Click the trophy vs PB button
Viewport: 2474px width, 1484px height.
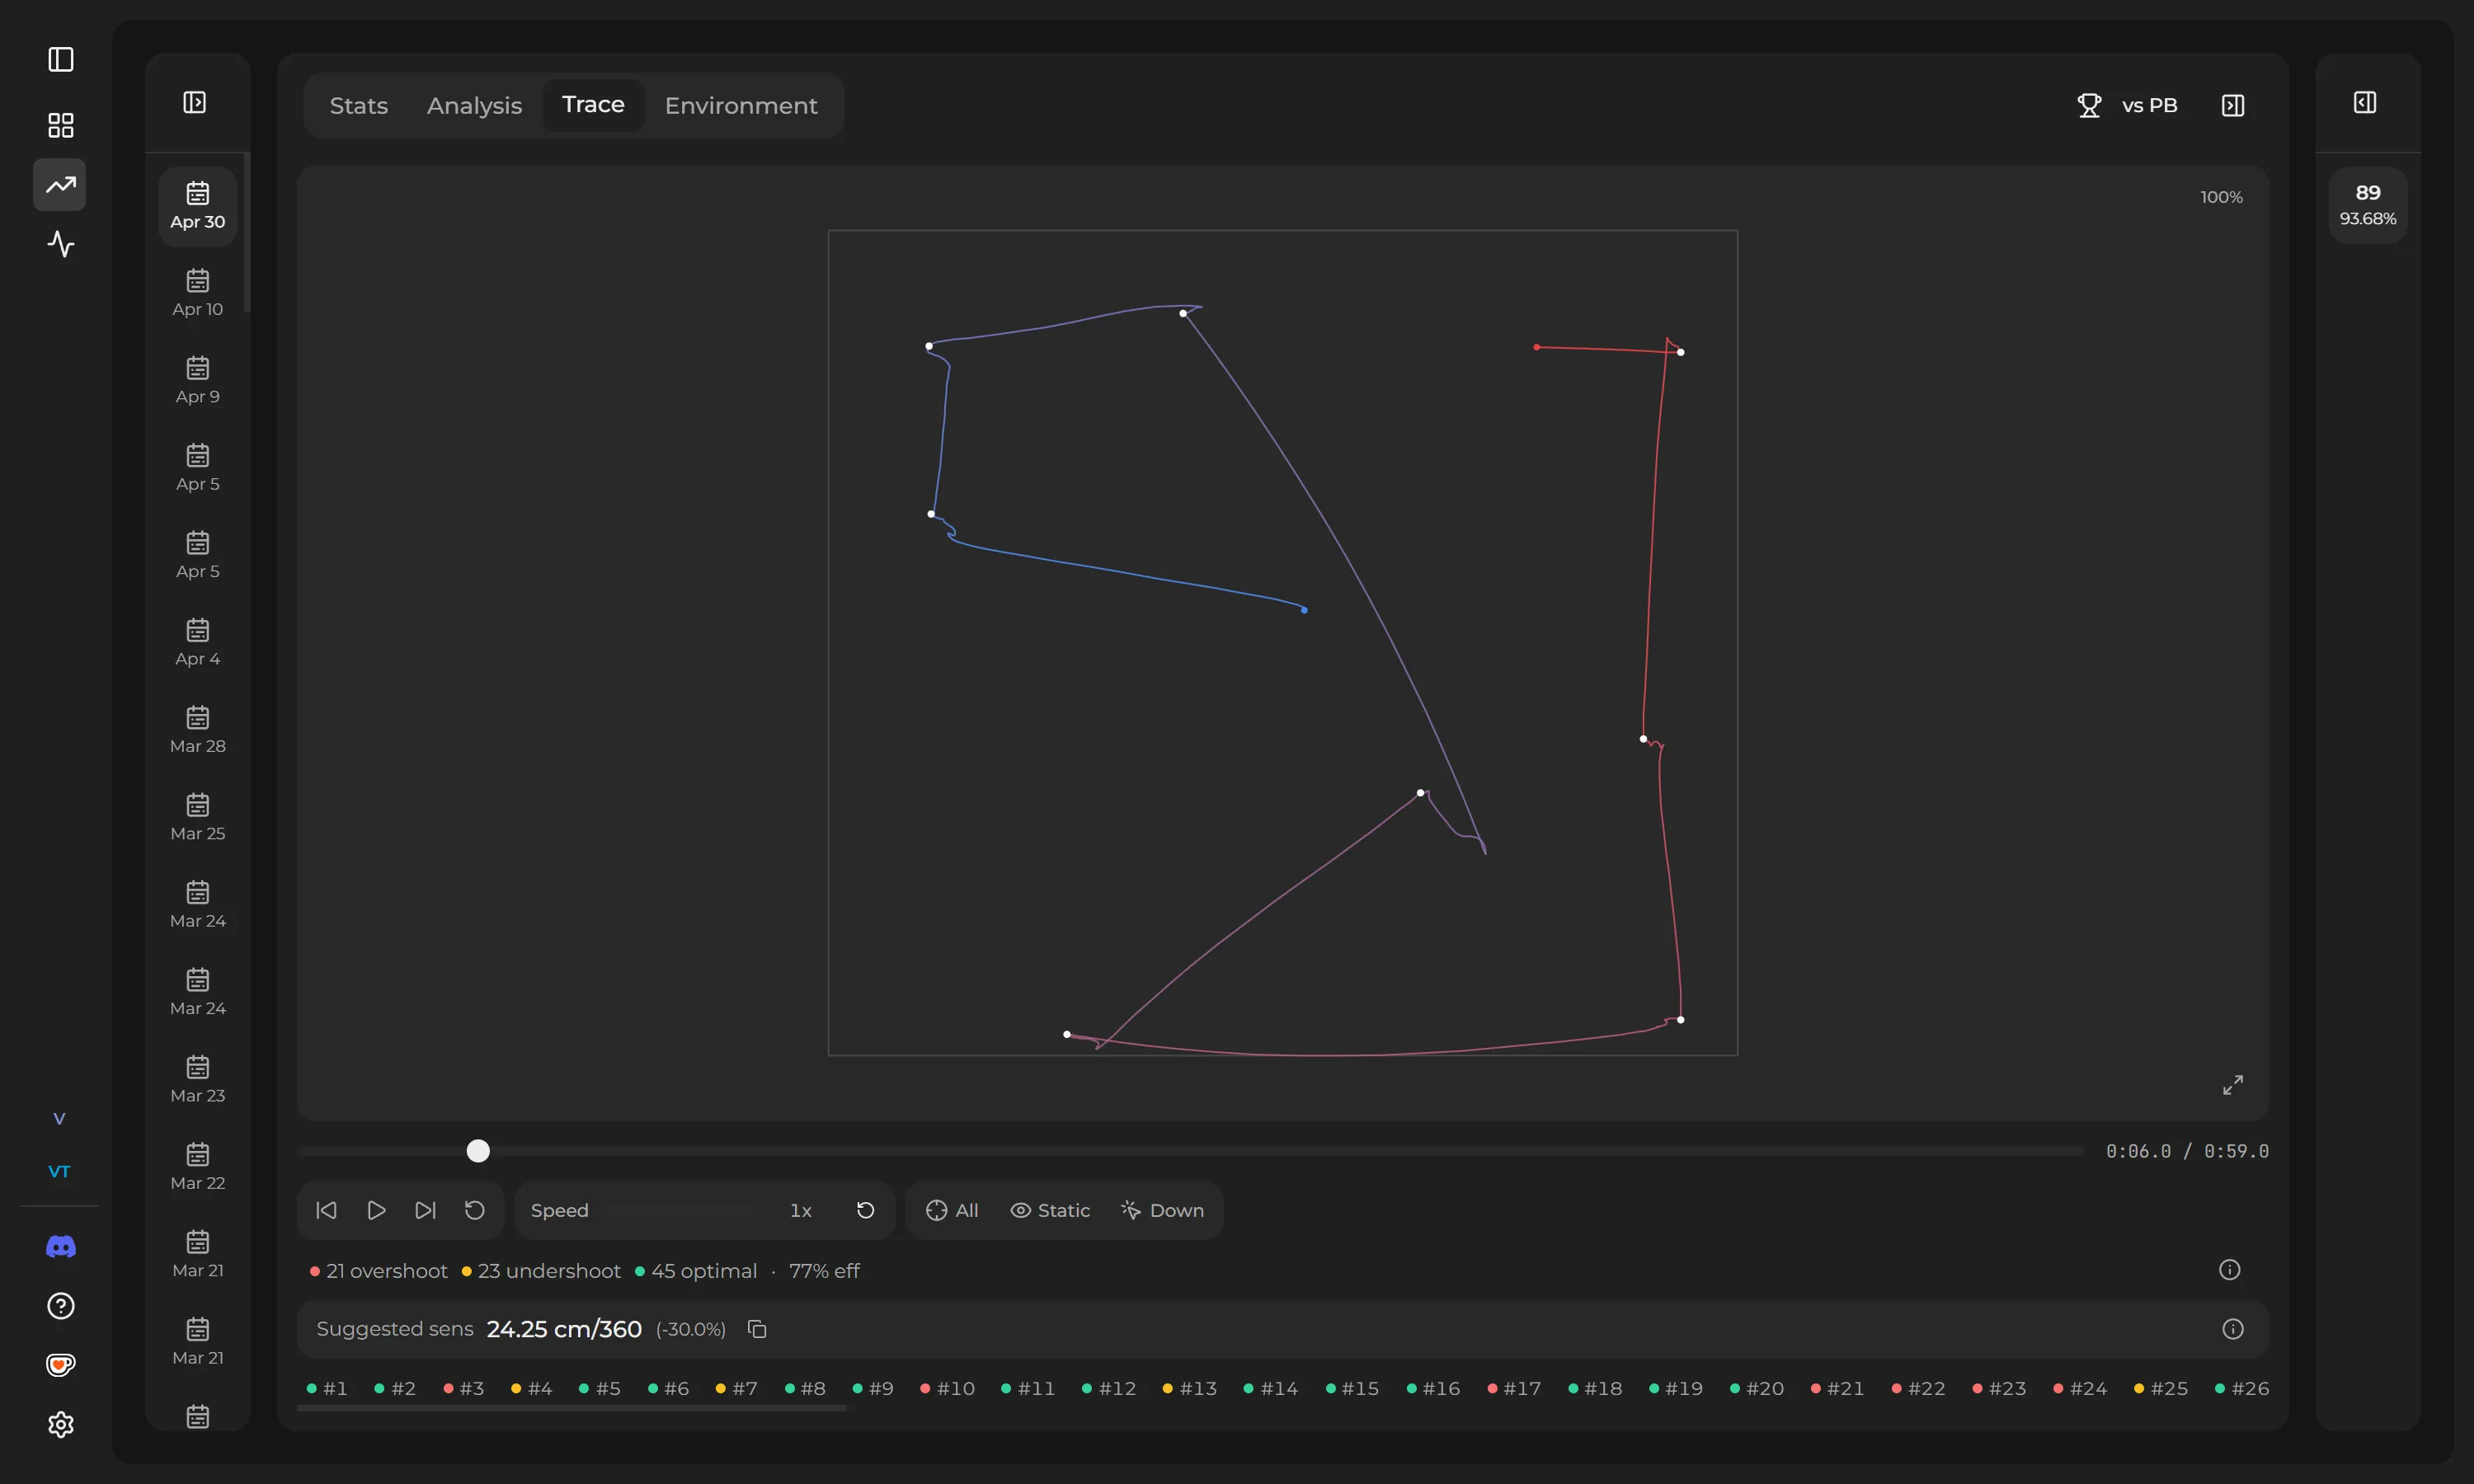2127,105
